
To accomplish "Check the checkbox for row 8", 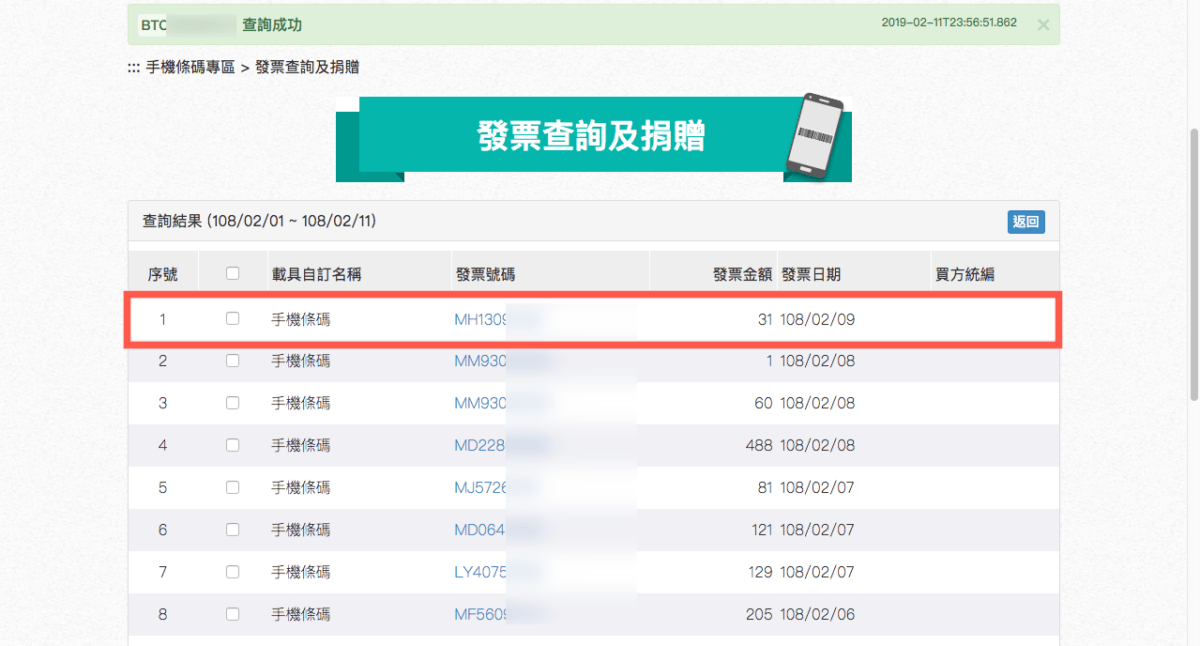I will click(233, 614).
